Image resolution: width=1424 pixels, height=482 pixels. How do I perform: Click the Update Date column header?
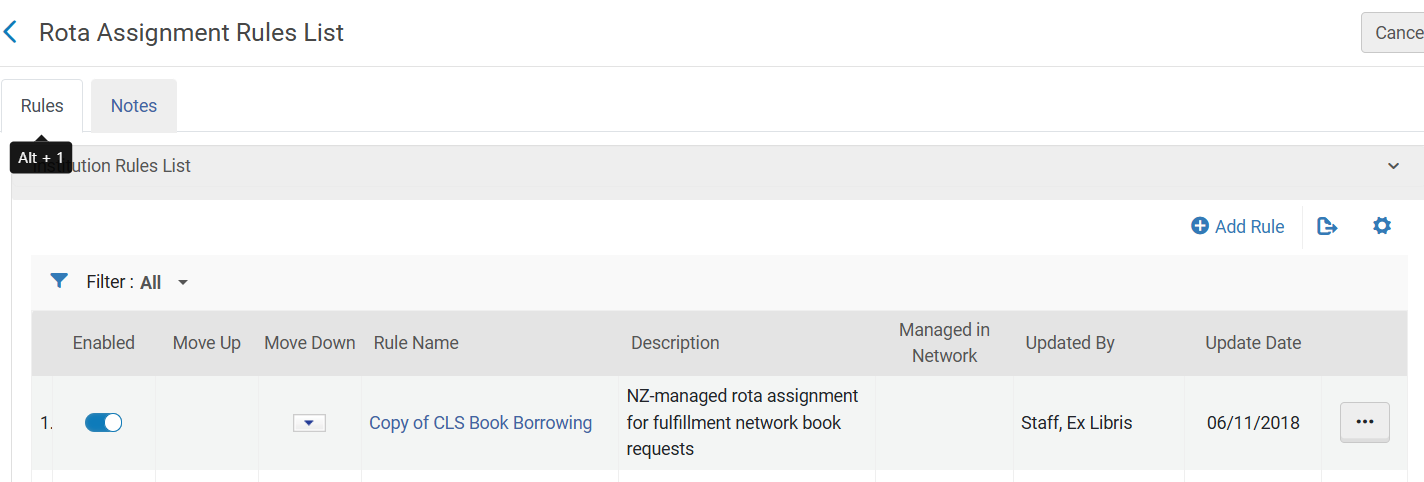click(x=1253, y=343)
